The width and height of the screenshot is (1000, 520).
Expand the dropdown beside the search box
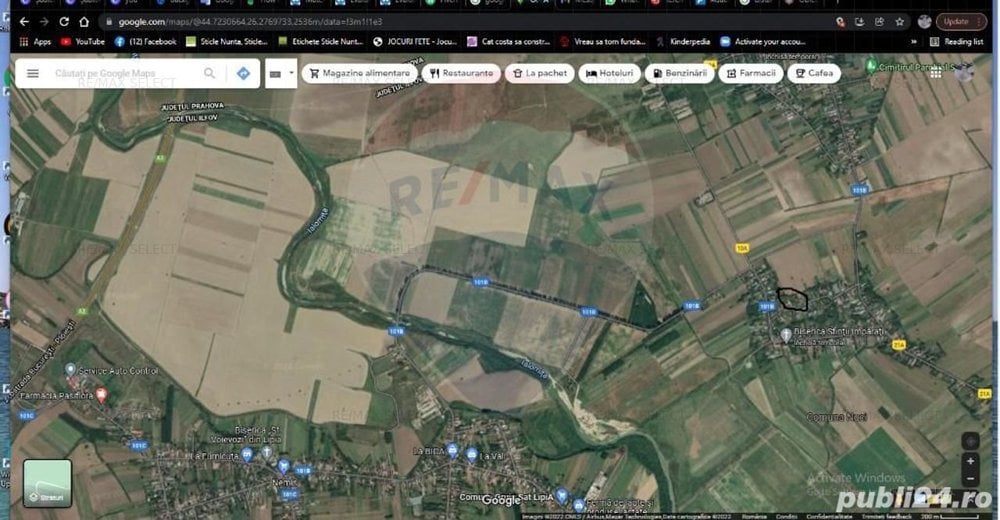coord(281,74)
